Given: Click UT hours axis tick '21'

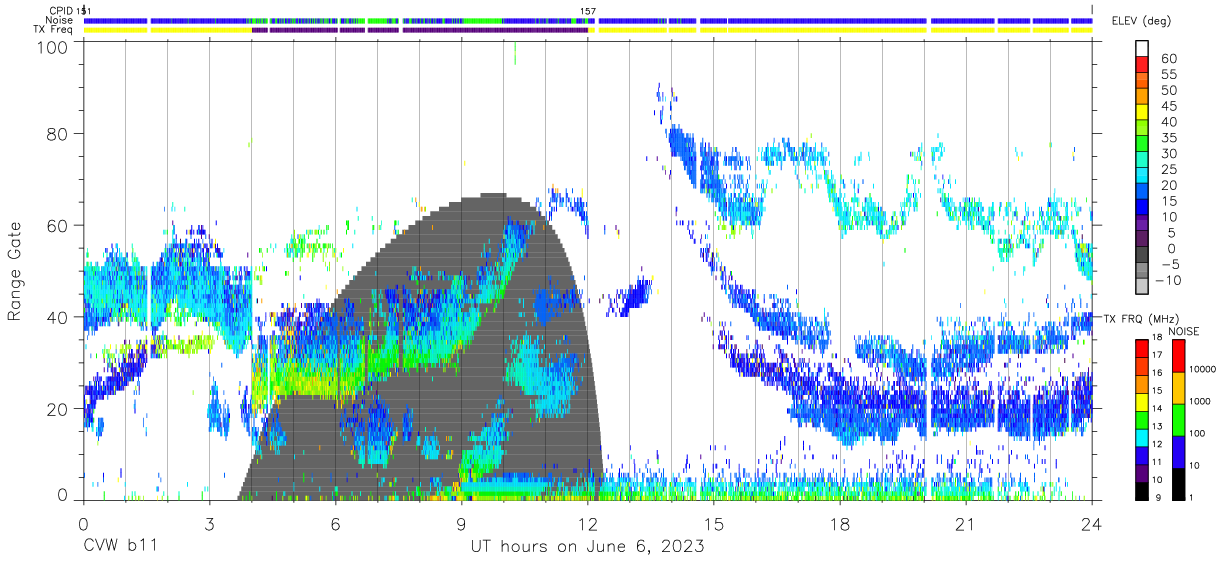Looking at the screenshot, I should click(x=966, y=525).
